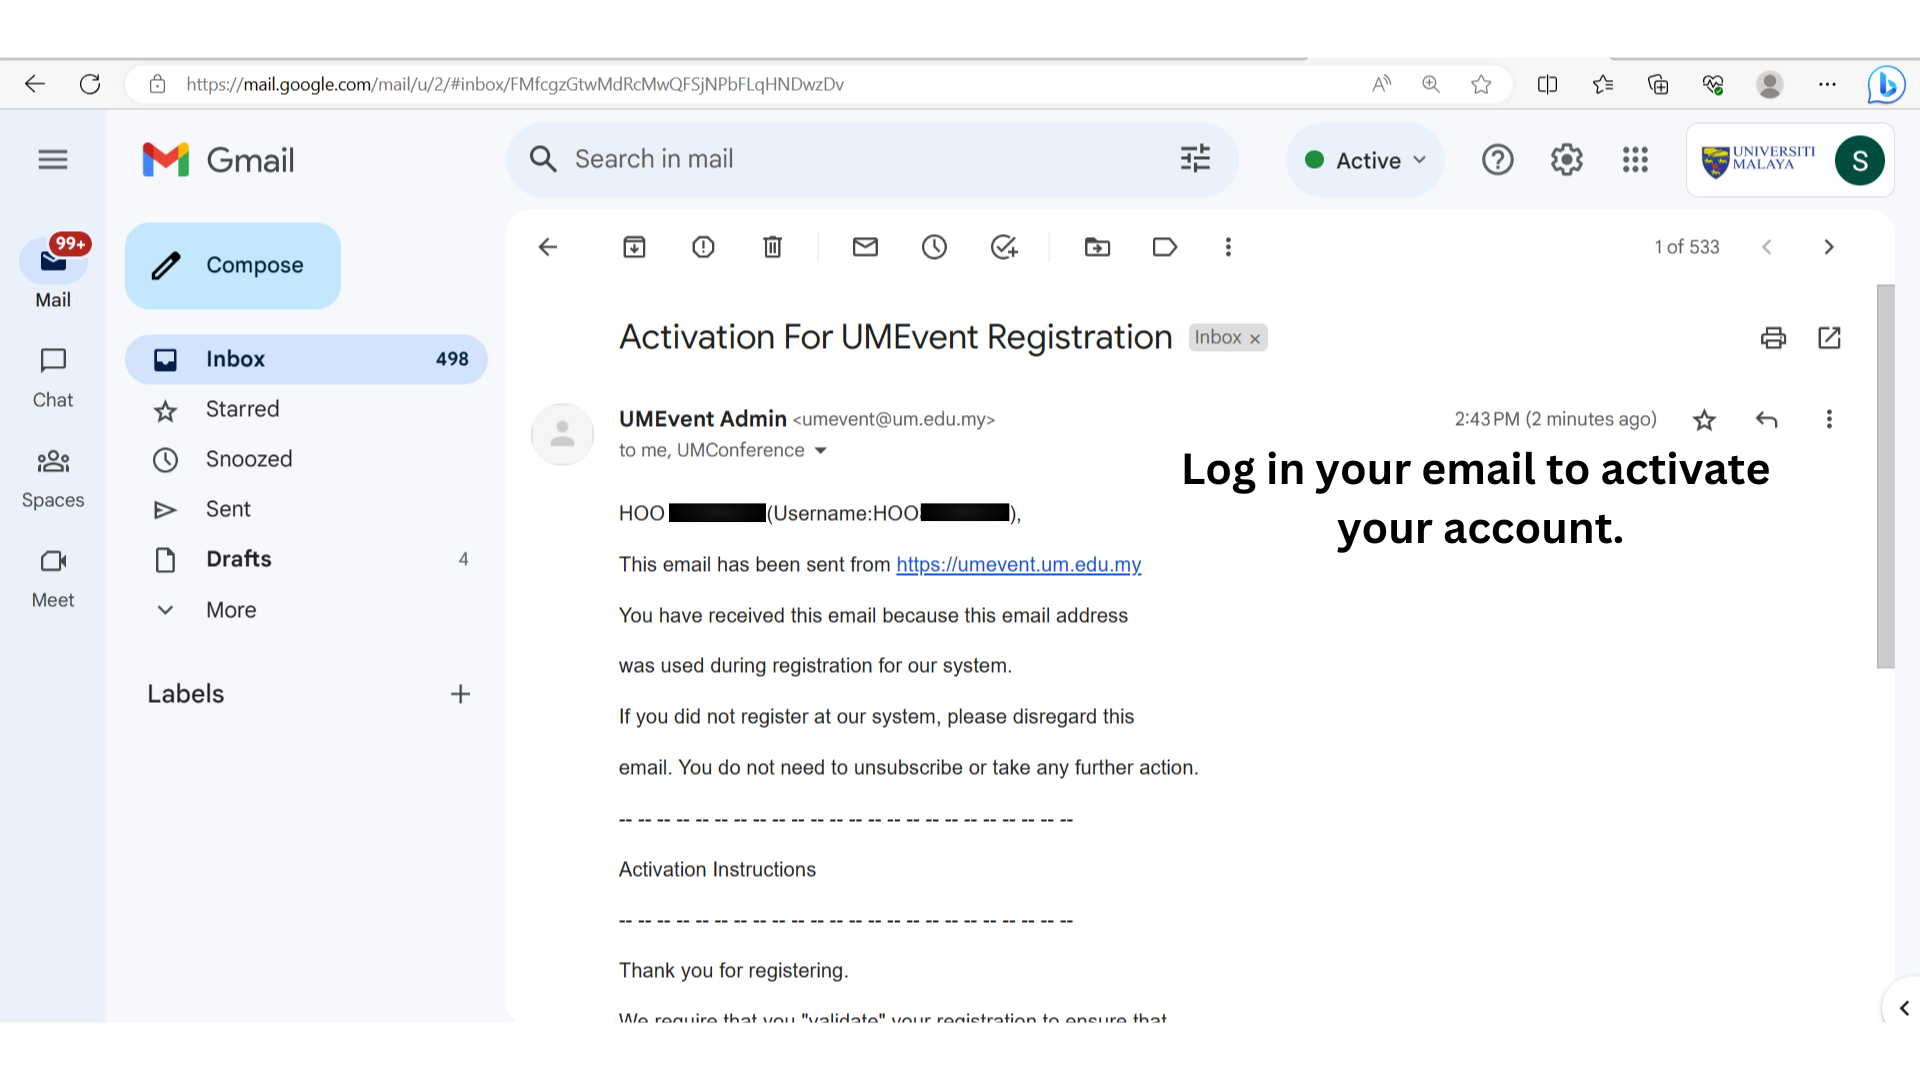The image size is (1920, 1080).
Task: Print the email using the printer icon
Action: click(1773, 338)
